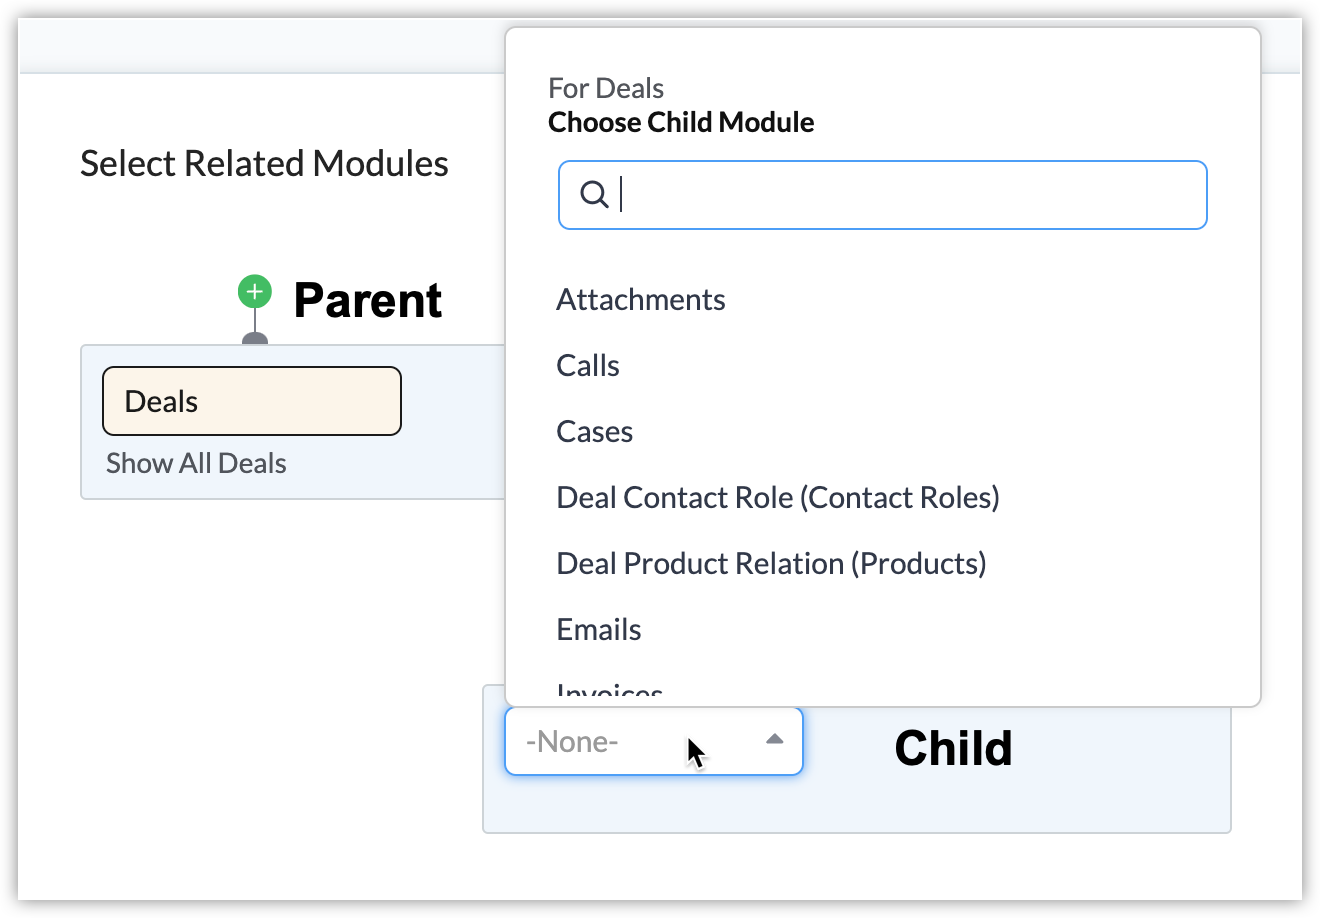1320x918 pixels.
Task: Select Emails from the list
Action: coord(599,630)
